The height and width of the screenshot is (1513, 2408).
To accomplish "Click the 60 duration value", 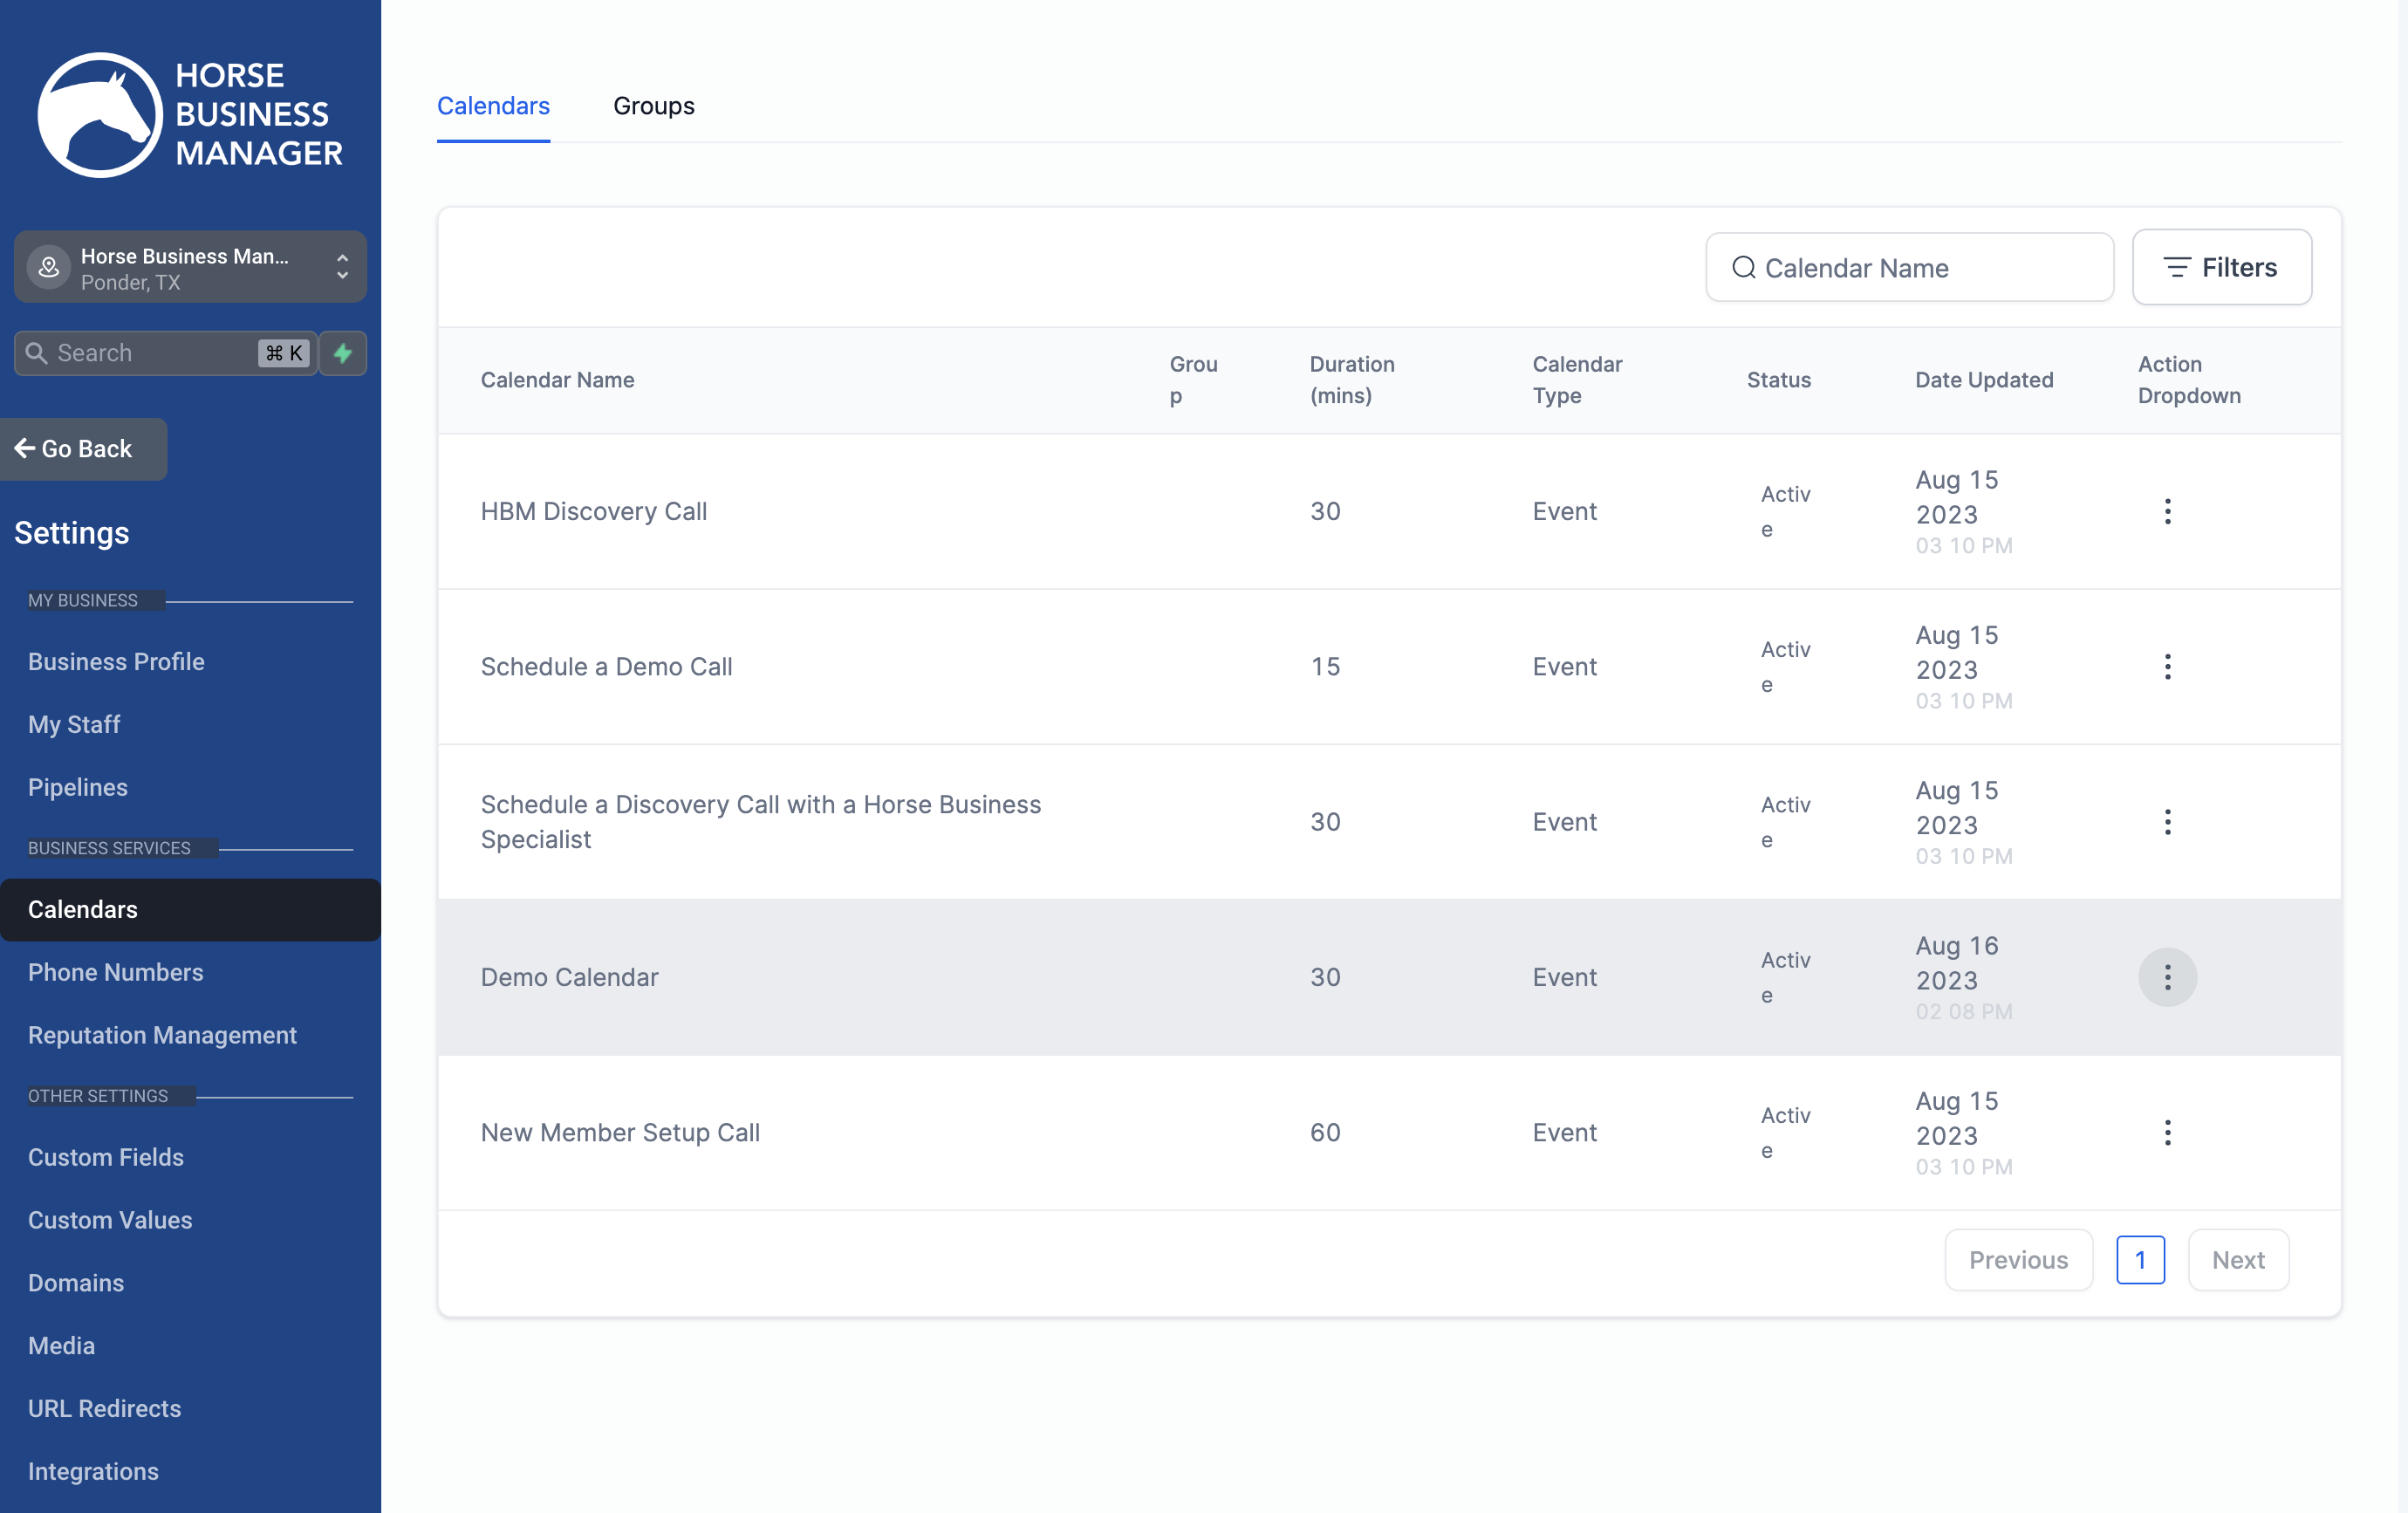I will 1325,1132.
